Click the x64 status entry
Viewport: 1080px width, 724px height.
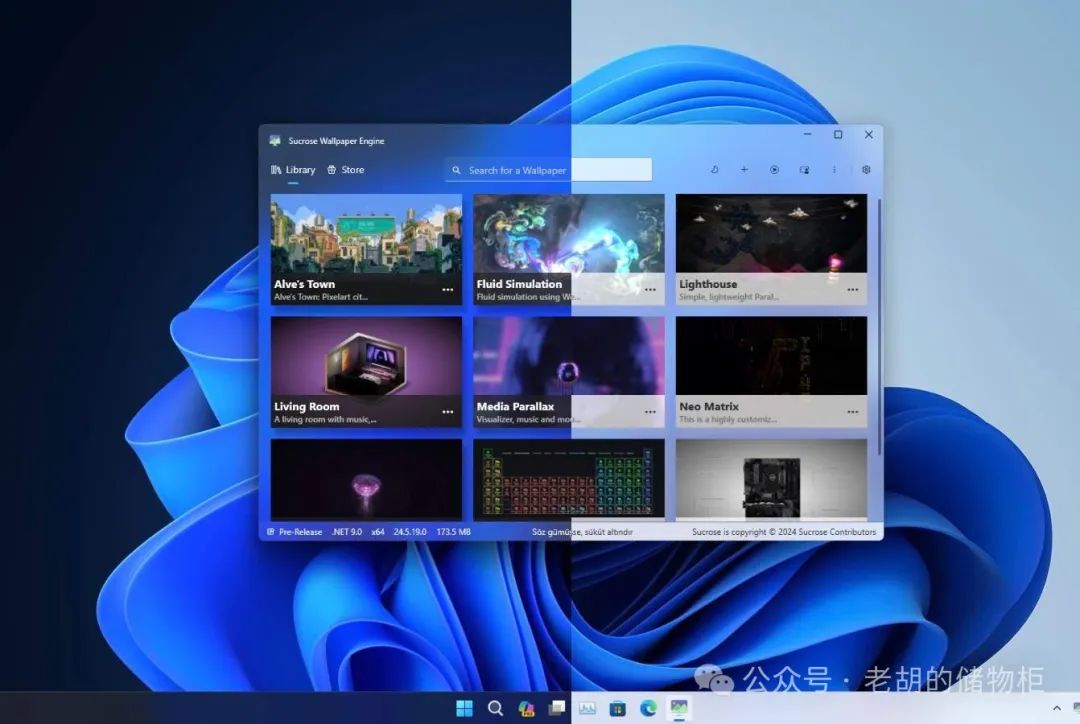[x=377, y=532]
